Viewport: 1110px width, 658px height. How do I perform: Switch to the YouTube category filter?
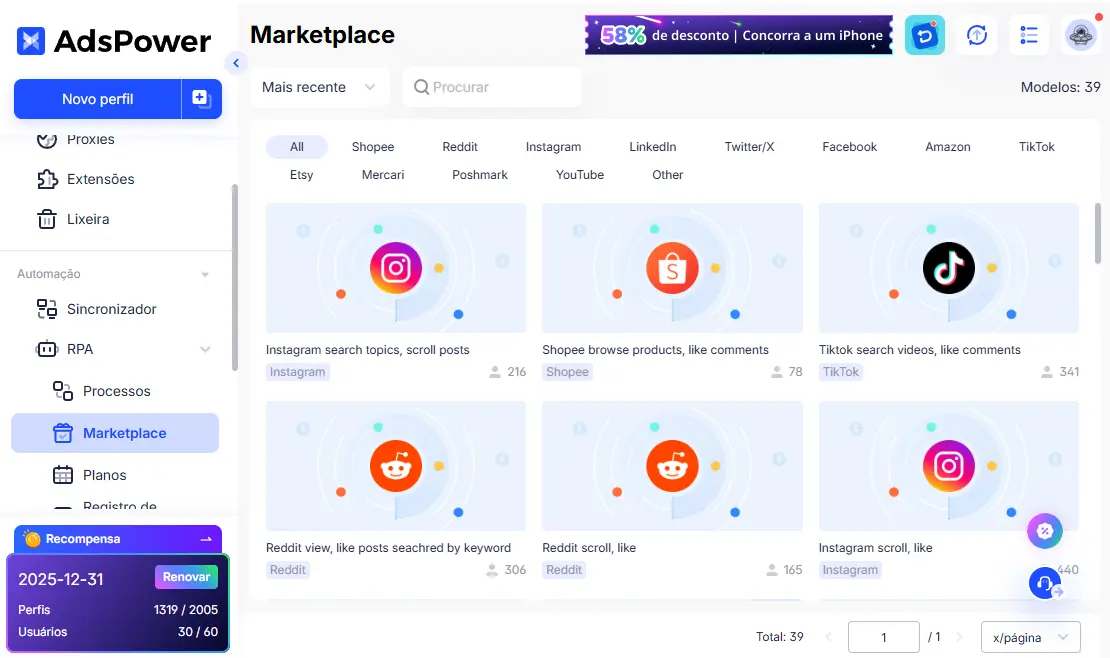(x=580, y=175)
